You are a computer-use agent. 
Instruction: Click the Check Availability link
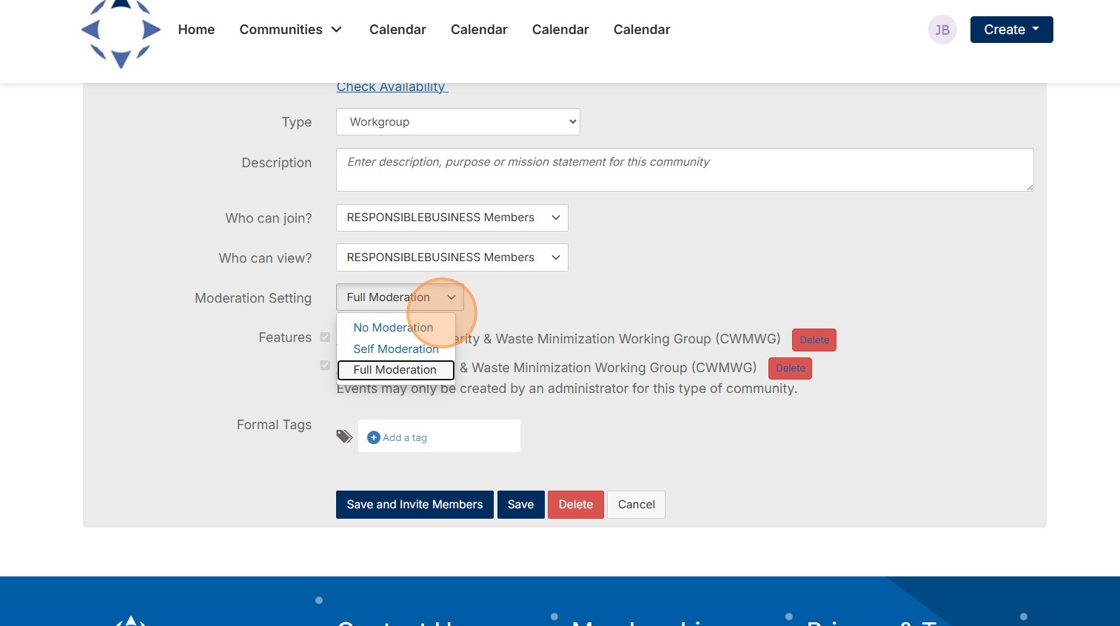point(392,87)
